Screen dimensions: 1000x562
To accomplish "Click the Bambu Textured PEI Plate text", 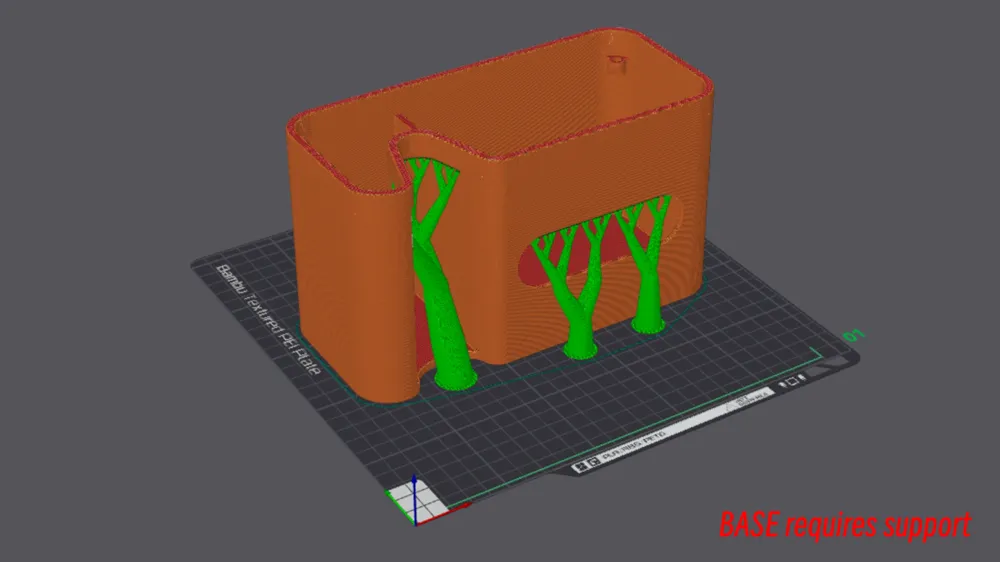I will point(268,319).
